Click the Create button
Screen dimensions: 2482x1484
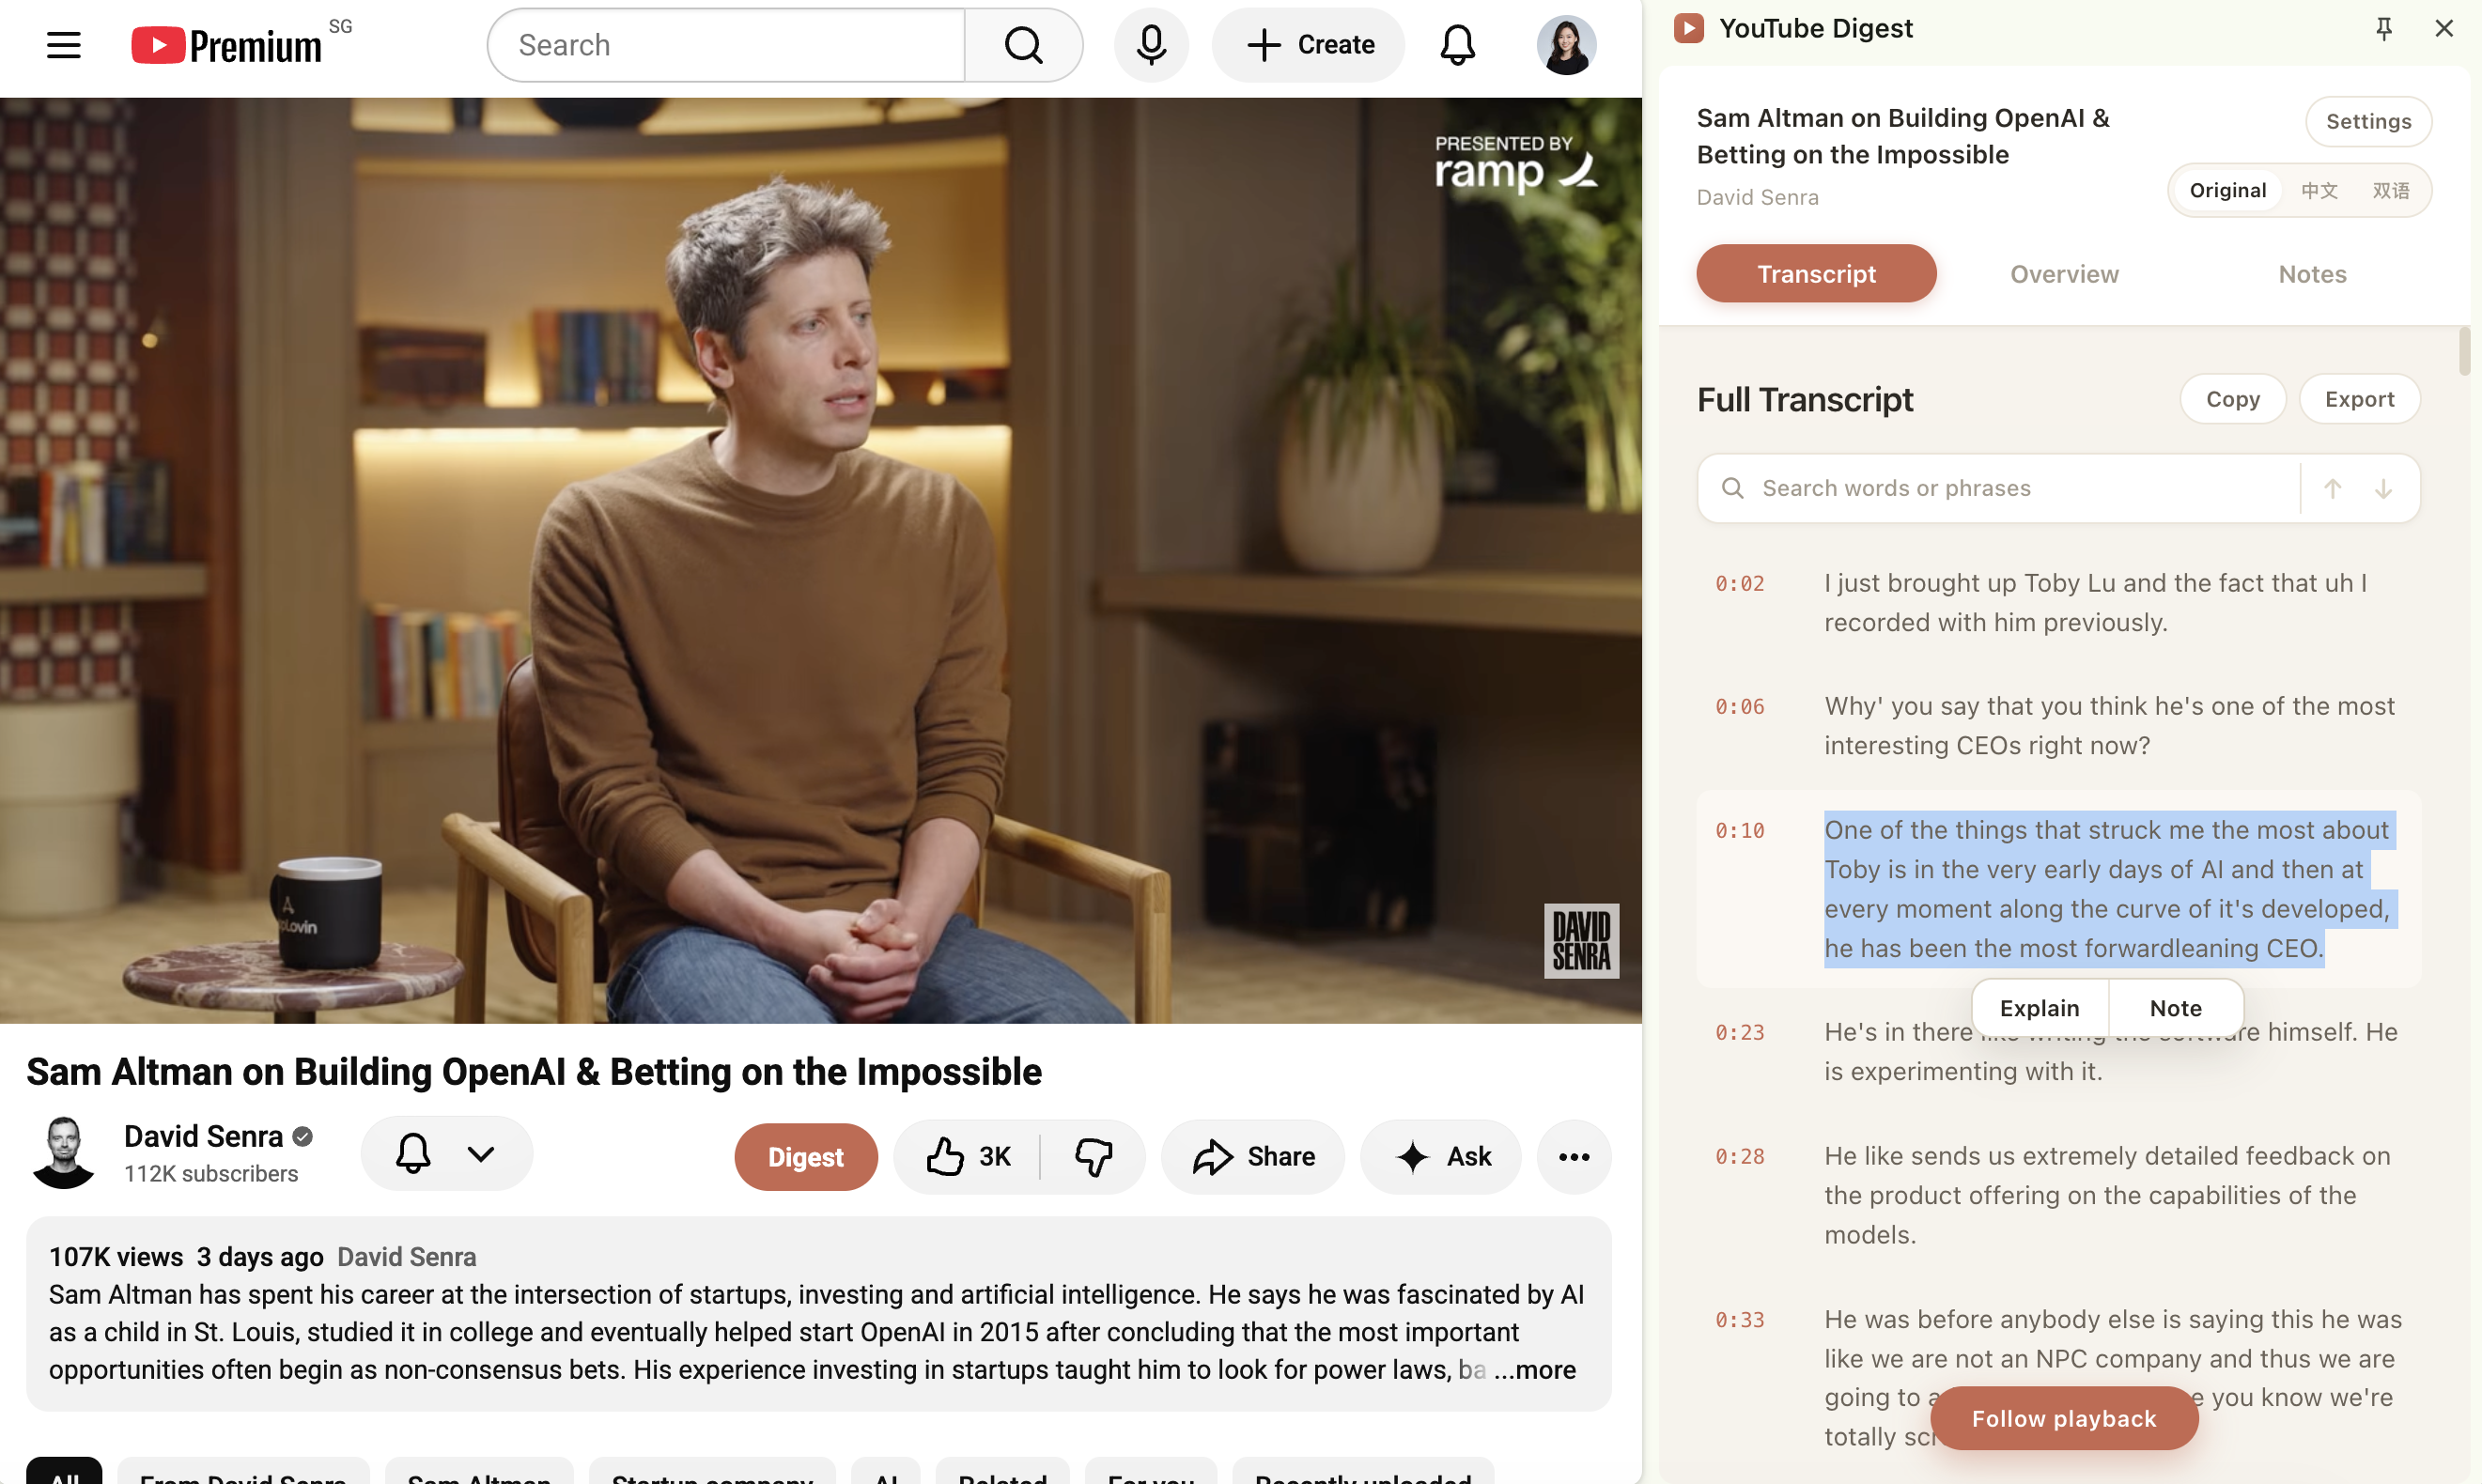(1308, 45)
